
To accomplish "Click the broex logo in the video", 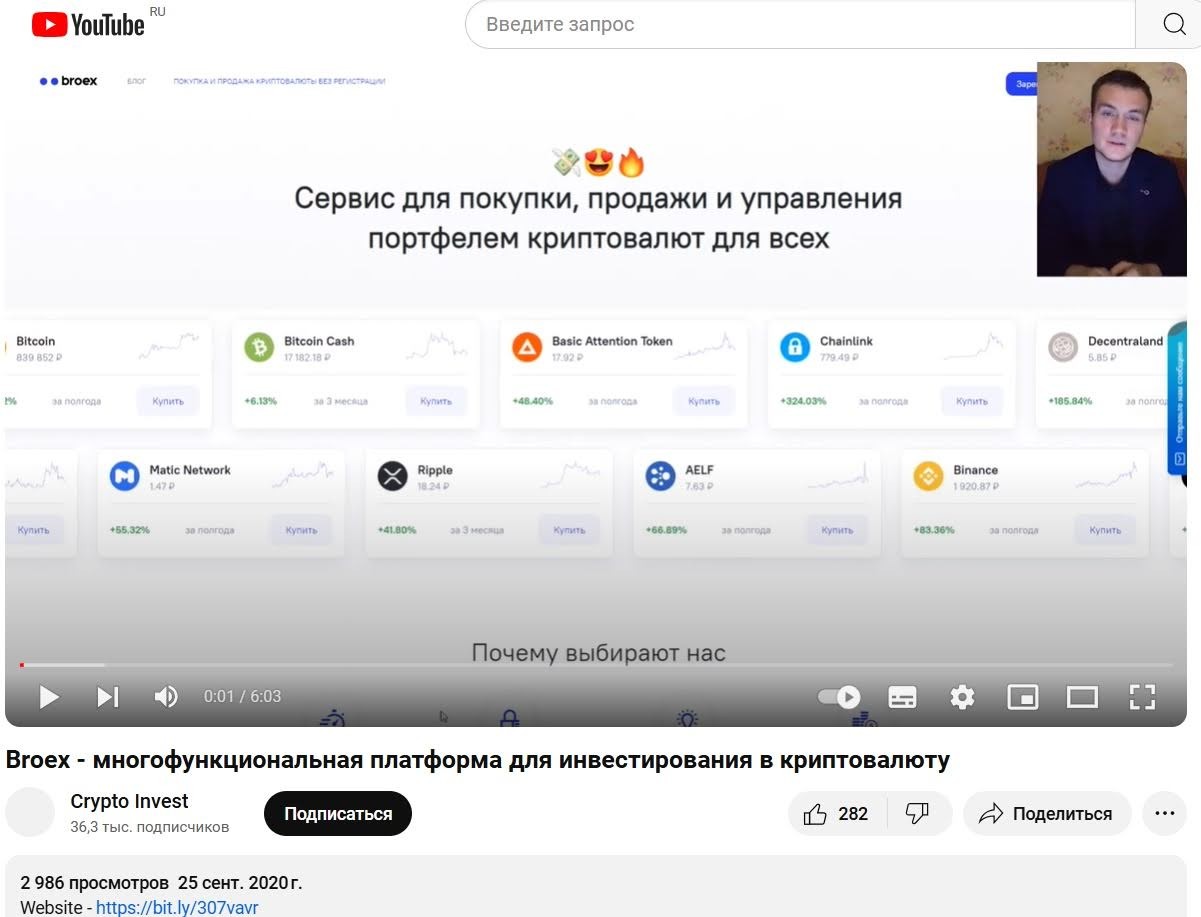I will 68,81.
